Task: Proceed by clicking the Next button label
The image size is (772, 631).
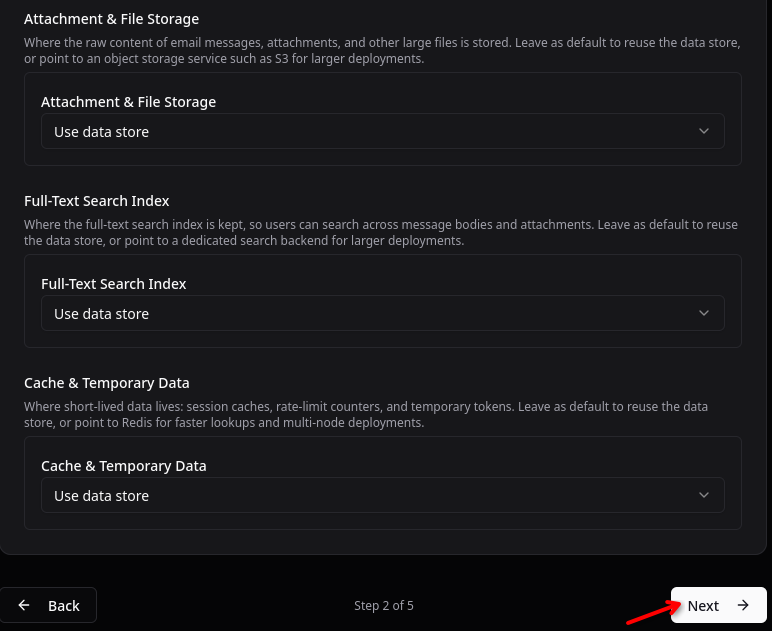Action: pyautogui.click(x=703, y=605)
